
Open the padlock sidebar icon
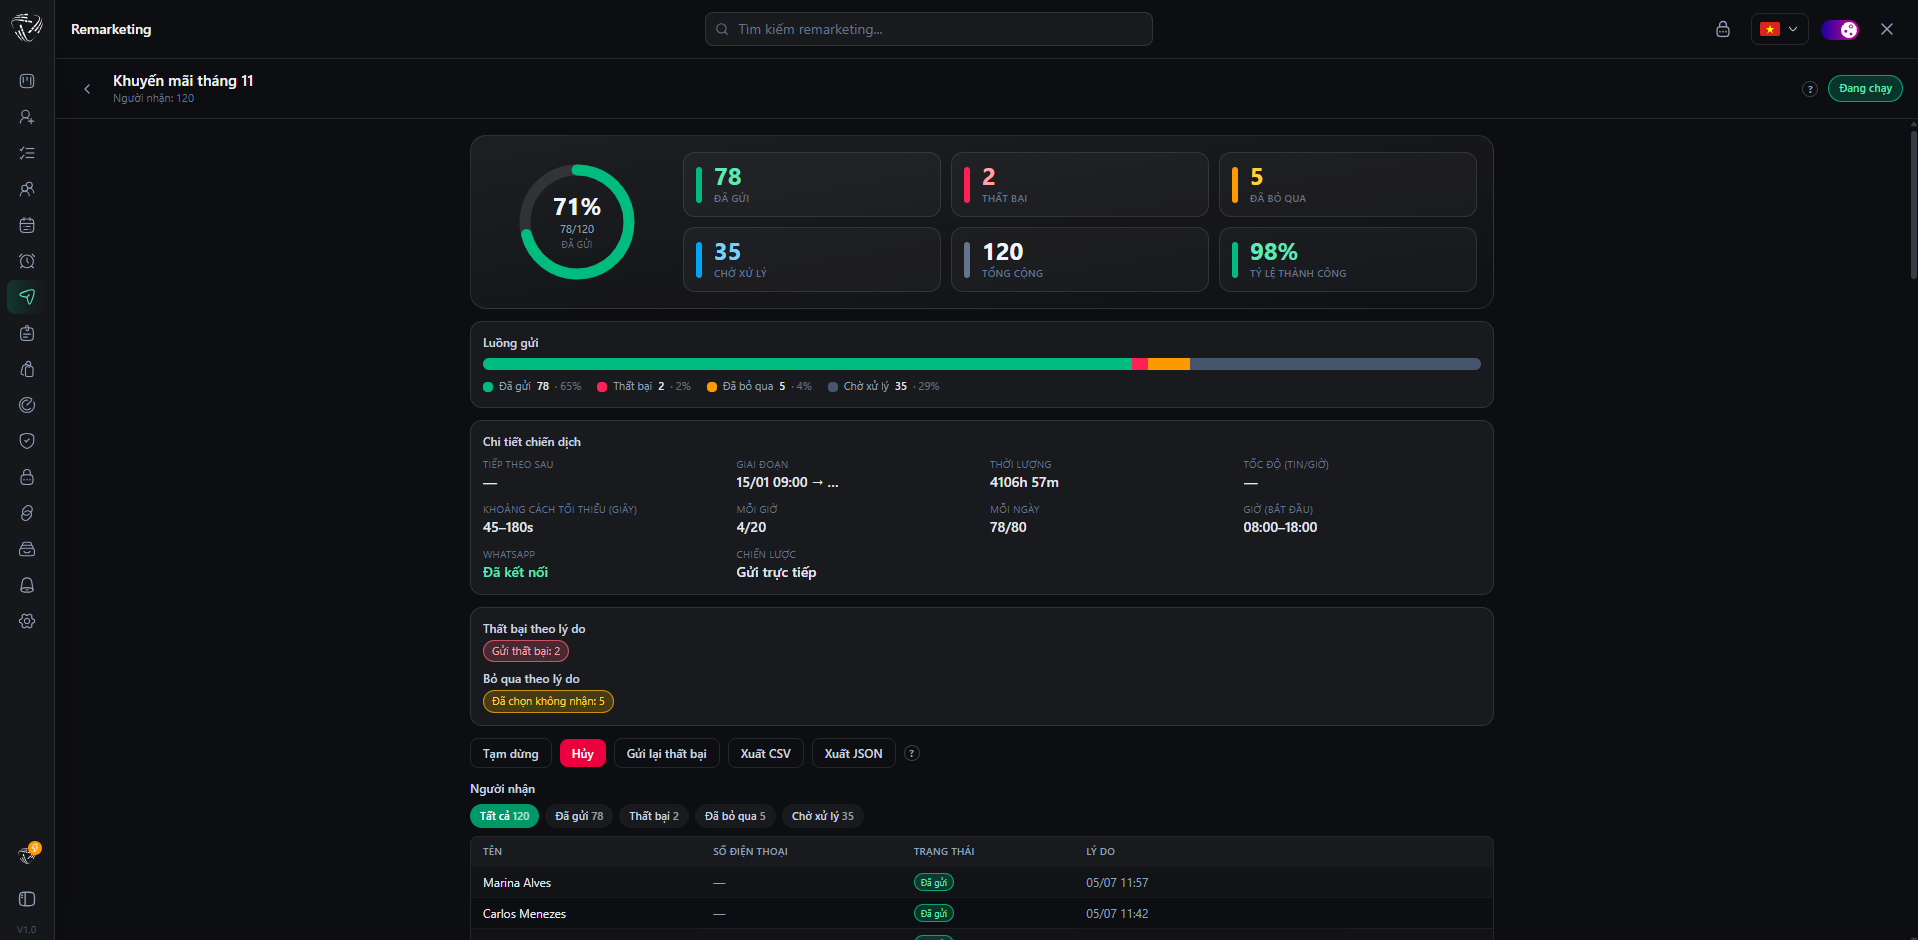click(27, 477)
